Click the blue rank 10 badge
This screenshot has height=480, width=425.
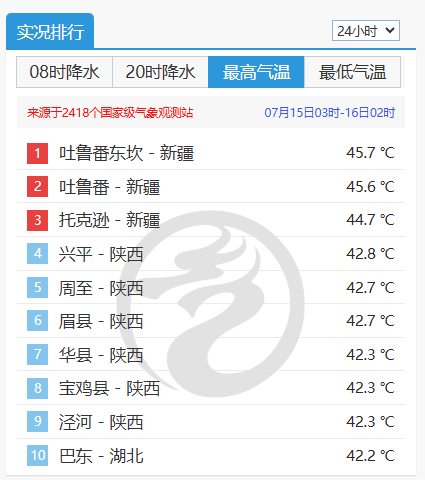pyautogui.click(x=37, y=455)
